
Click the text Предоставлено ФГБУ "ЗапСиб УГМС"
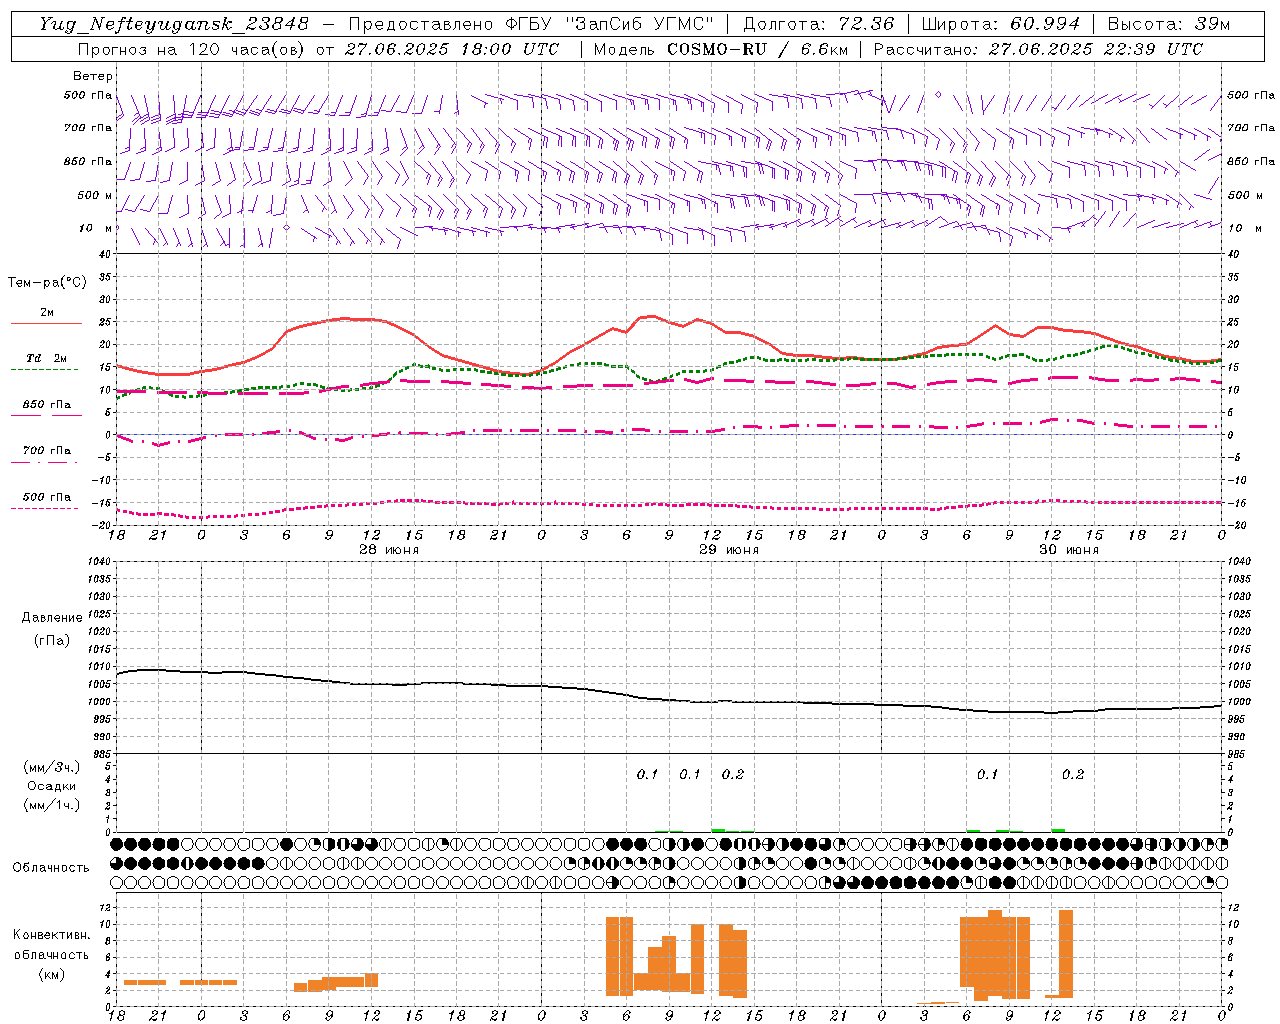[x=531, y=24]
